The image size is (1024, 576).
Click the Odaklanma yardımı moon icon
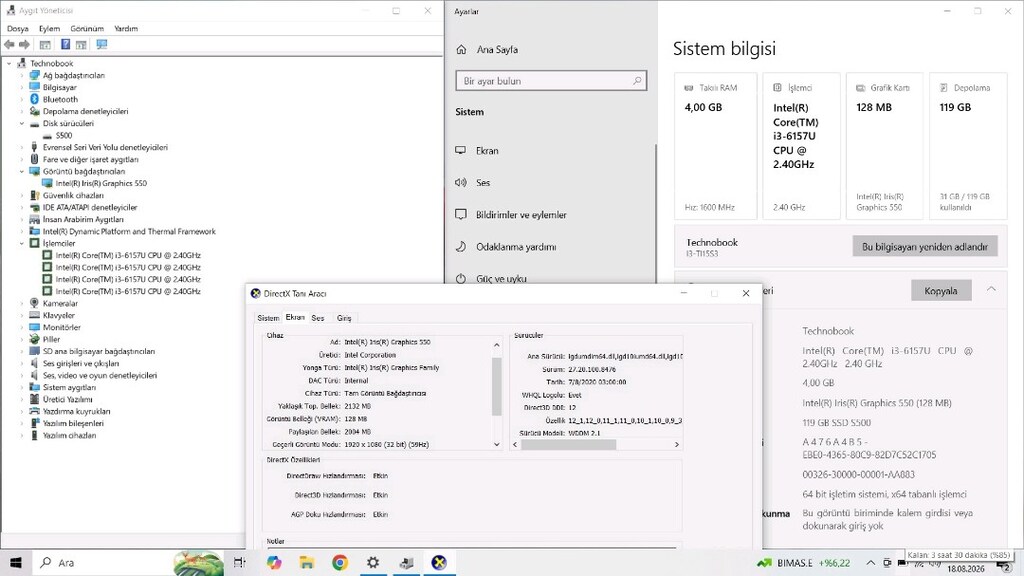(461, 247)
